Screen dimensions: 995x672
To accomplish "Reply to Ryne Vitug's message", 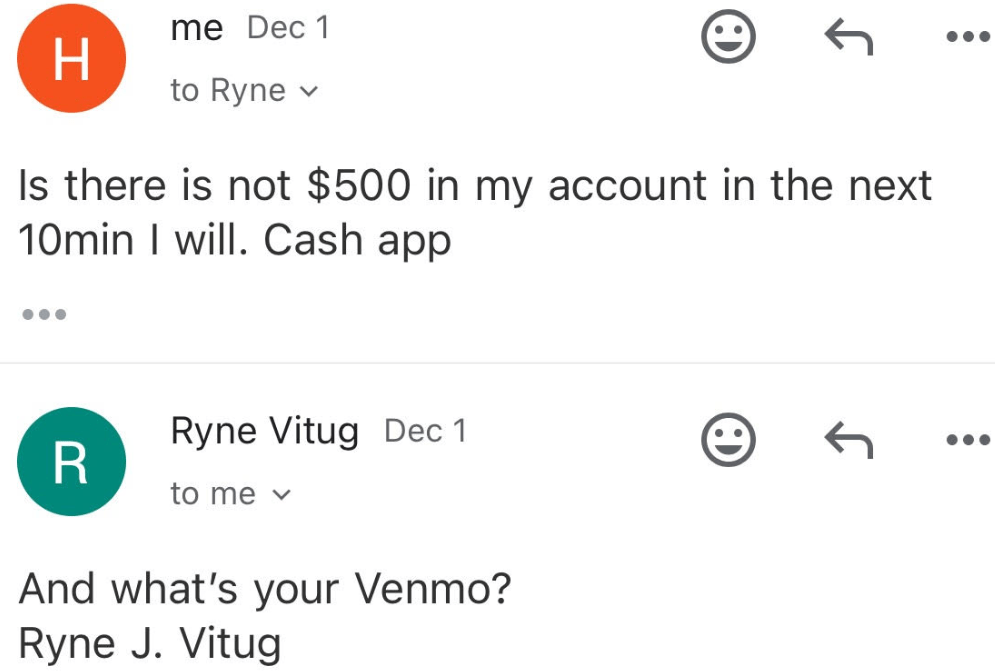I will (848, 440).
